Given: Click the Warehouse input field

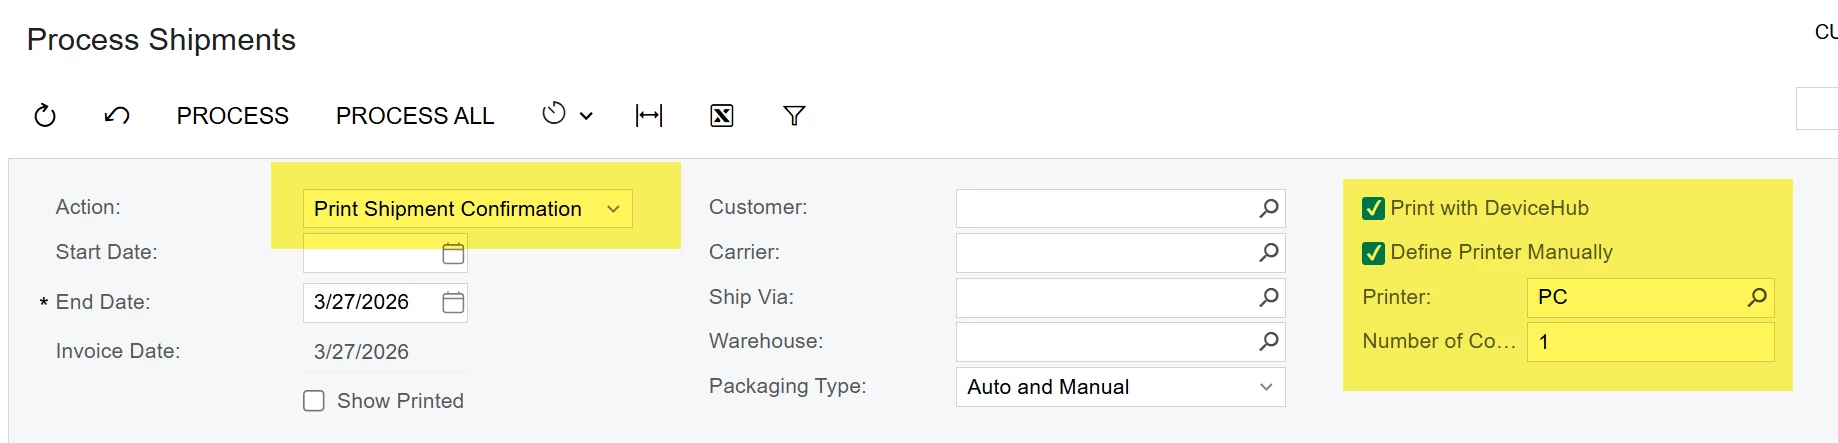Looking at the screenshot, I should (1120, 342).
